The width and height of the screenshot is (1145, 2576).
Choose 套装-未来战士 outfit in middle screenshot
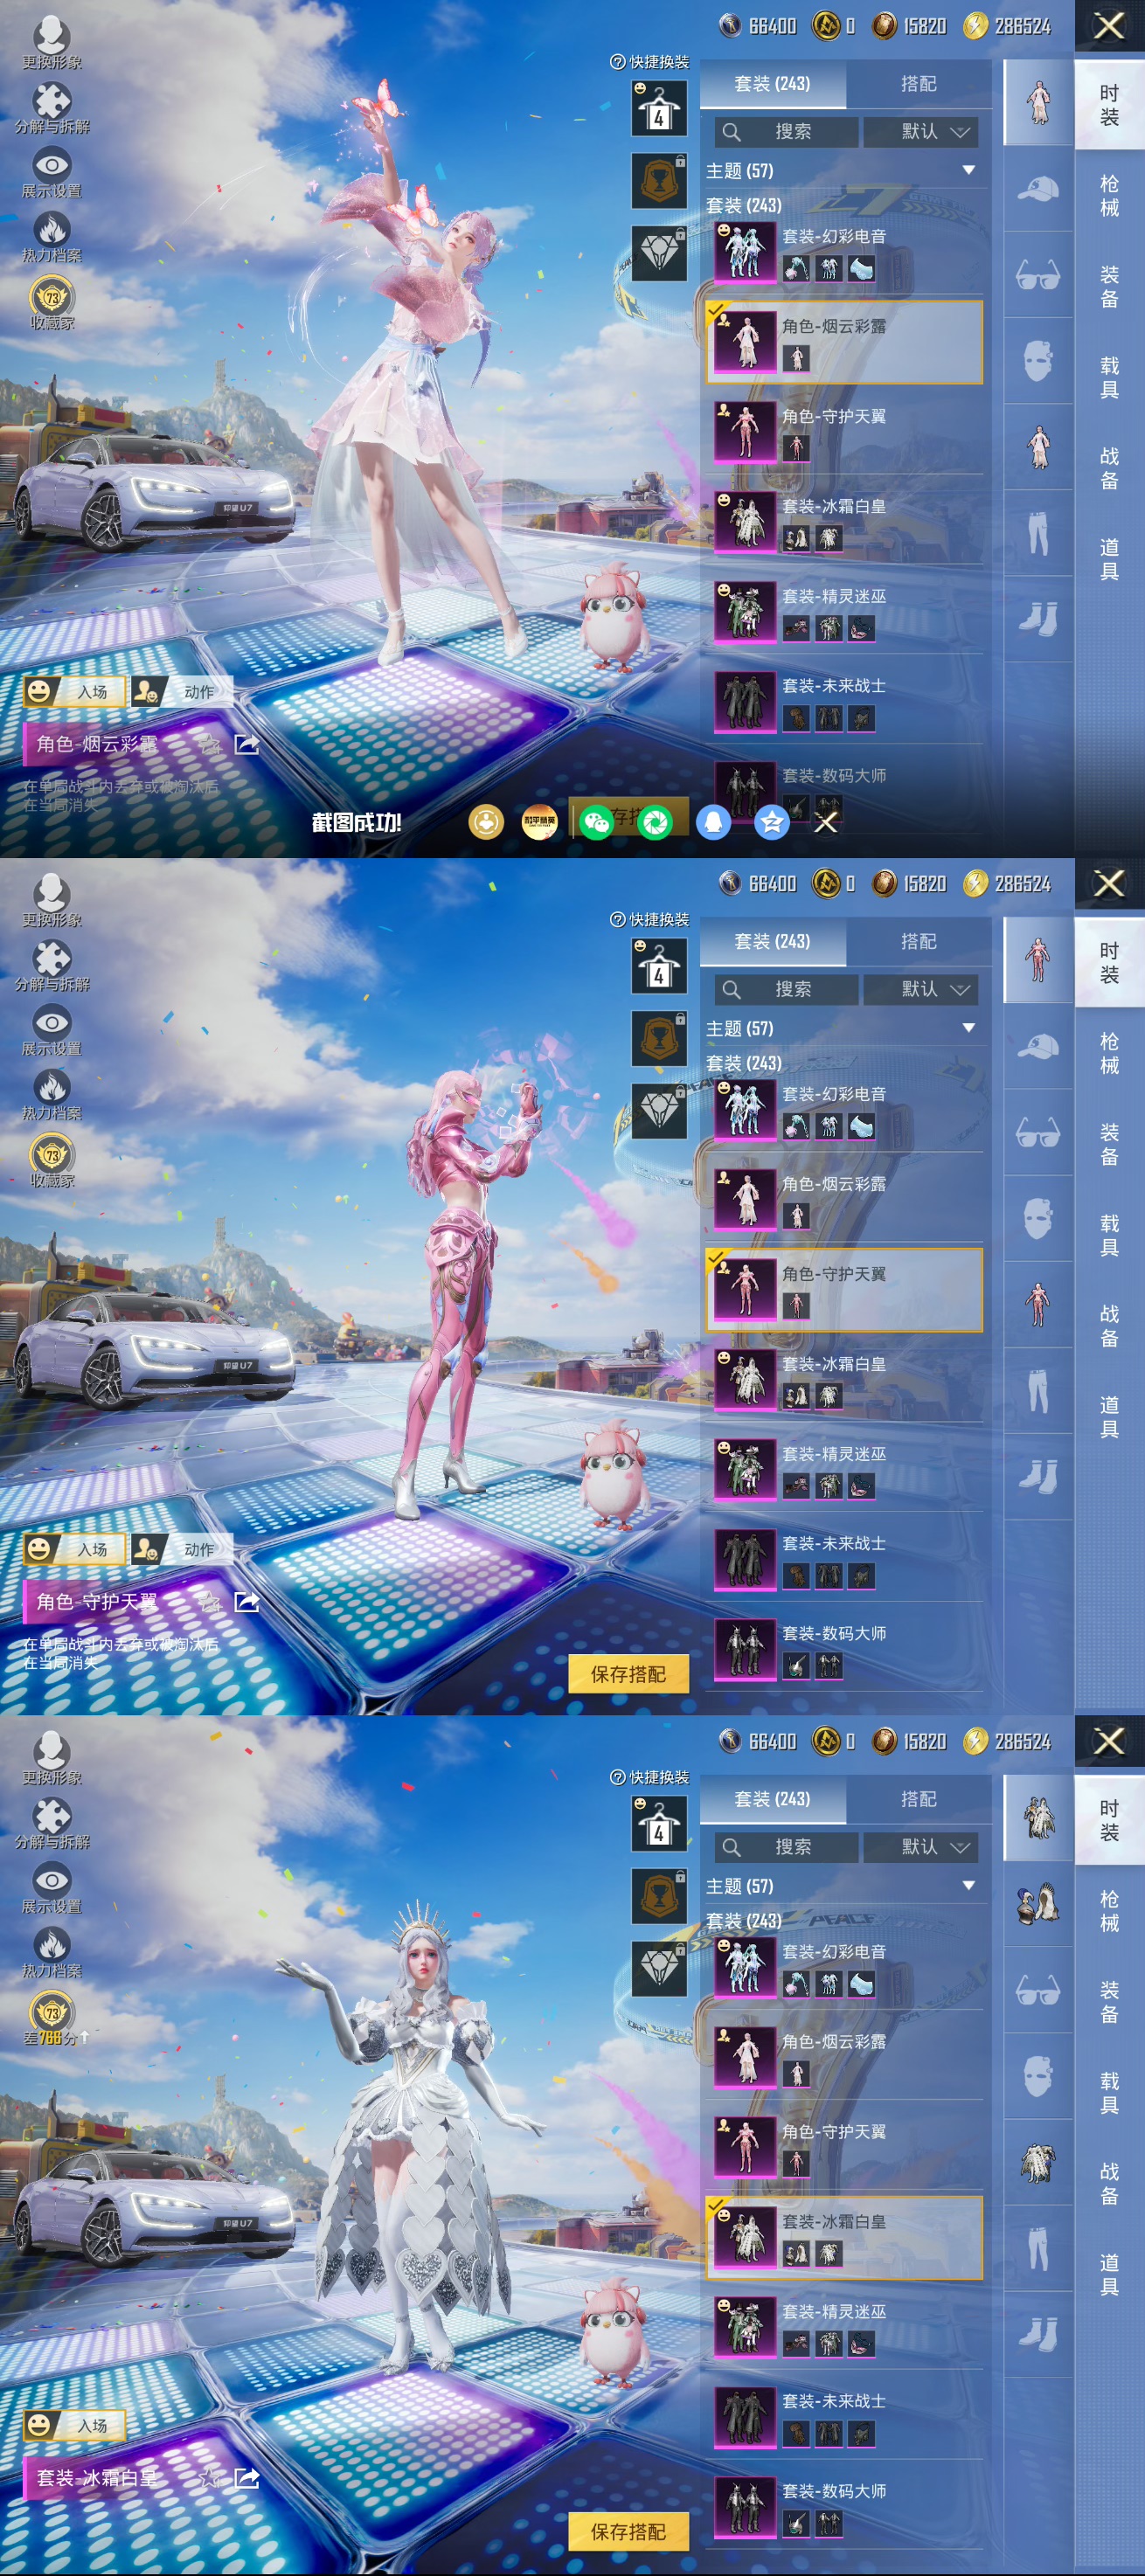point(845,1559)
